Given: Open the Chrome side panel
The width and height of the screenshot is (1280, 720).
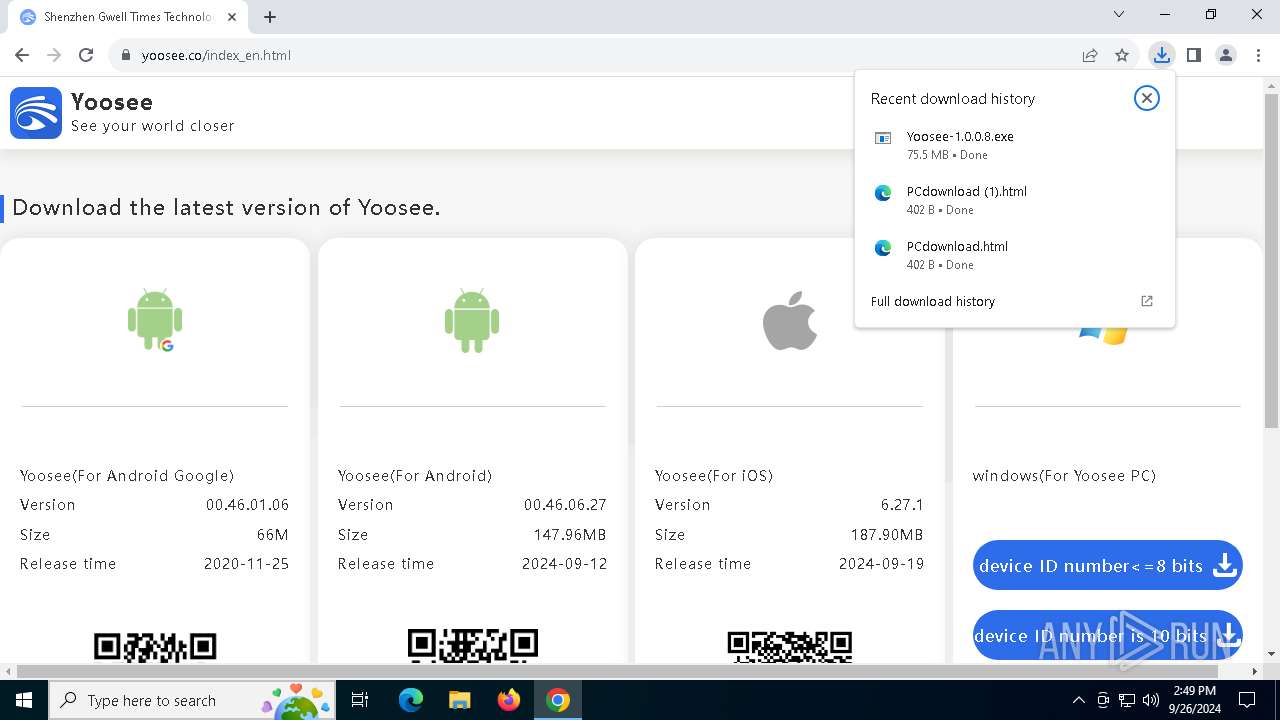Looking at the screenshot, I should click(1194, 55).
